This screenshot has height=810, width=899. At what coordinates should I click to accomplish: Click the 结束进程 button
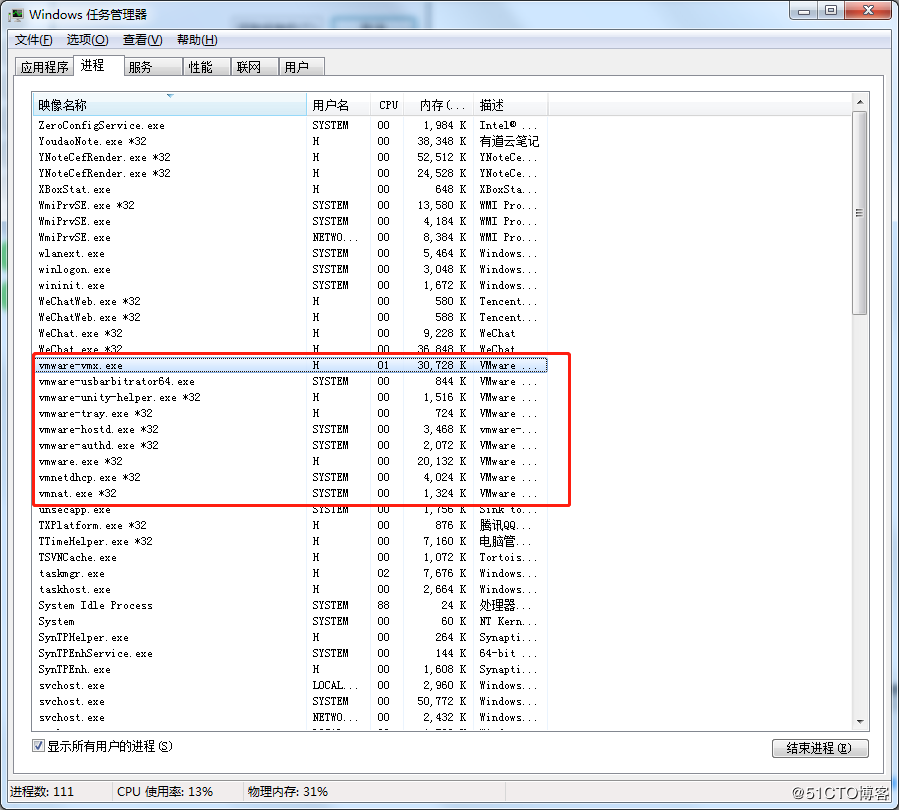click(819, 748)
